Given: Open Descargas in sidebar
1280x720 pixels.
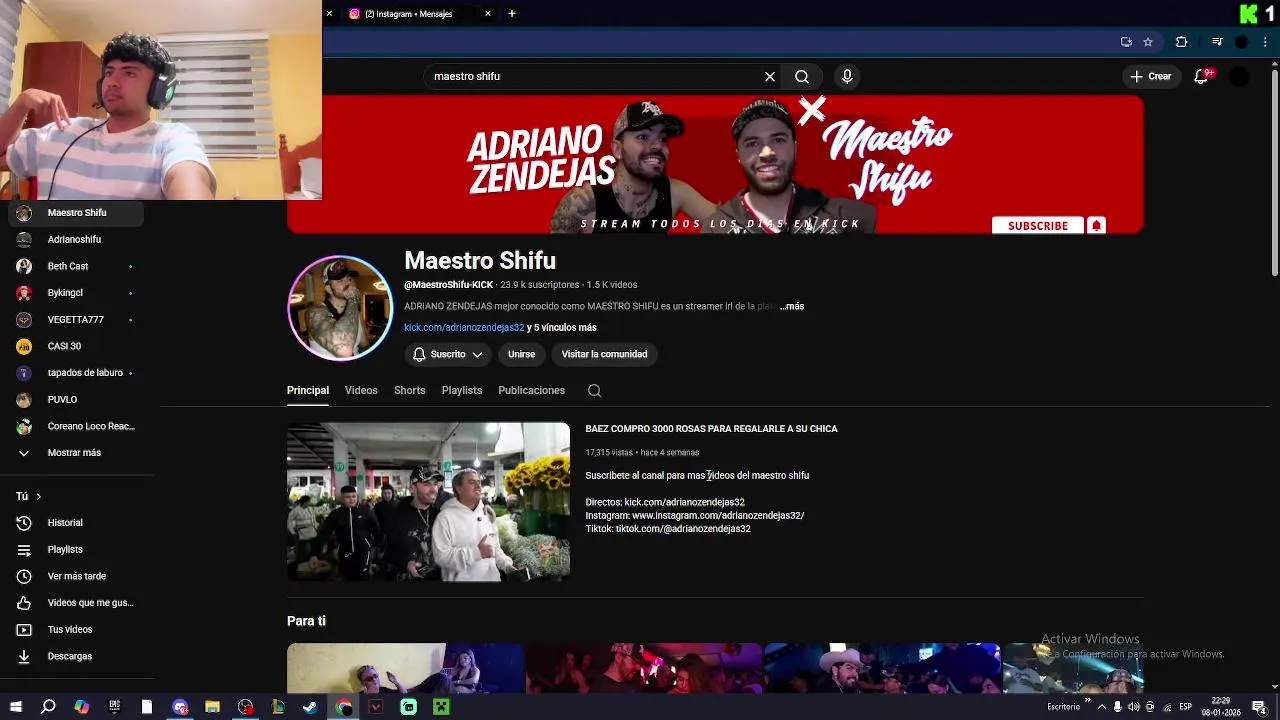Looking at the screenshot, I should pos(72,656).
